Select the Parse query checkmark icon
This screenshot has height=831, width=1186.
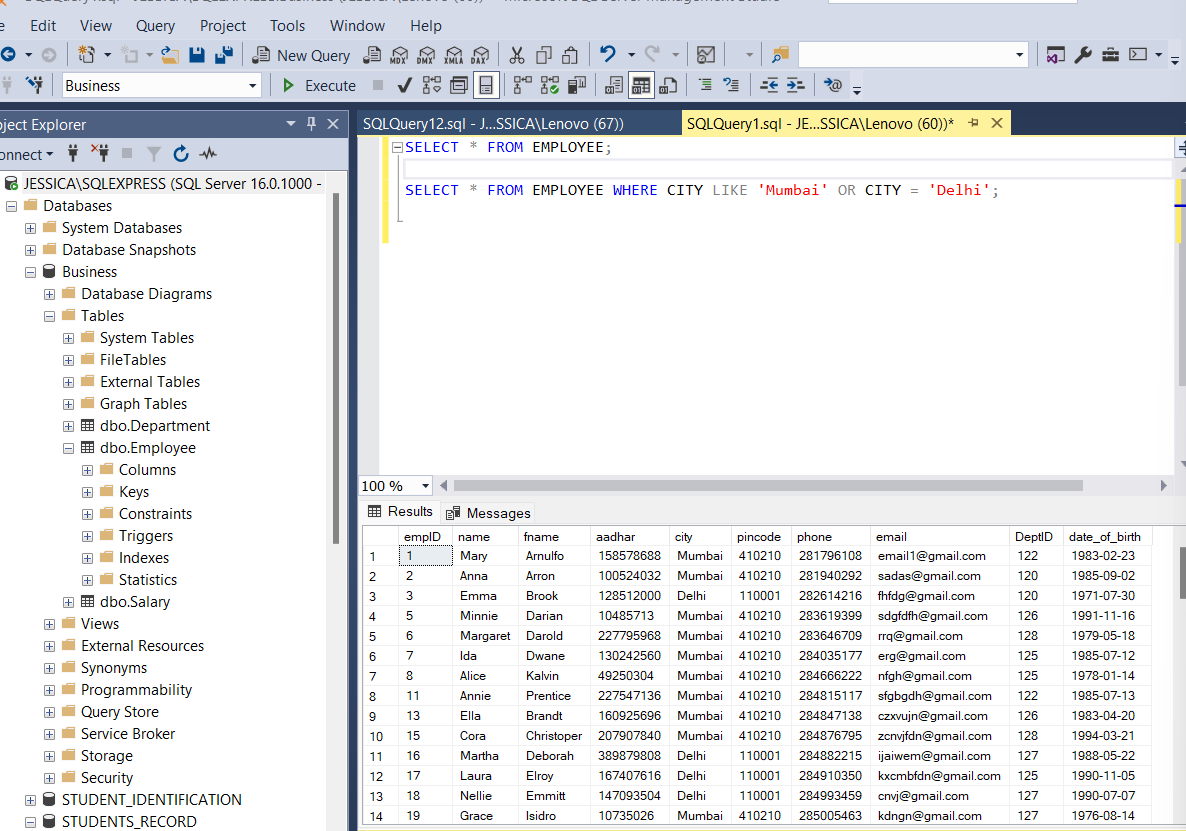tap(403, 85)
